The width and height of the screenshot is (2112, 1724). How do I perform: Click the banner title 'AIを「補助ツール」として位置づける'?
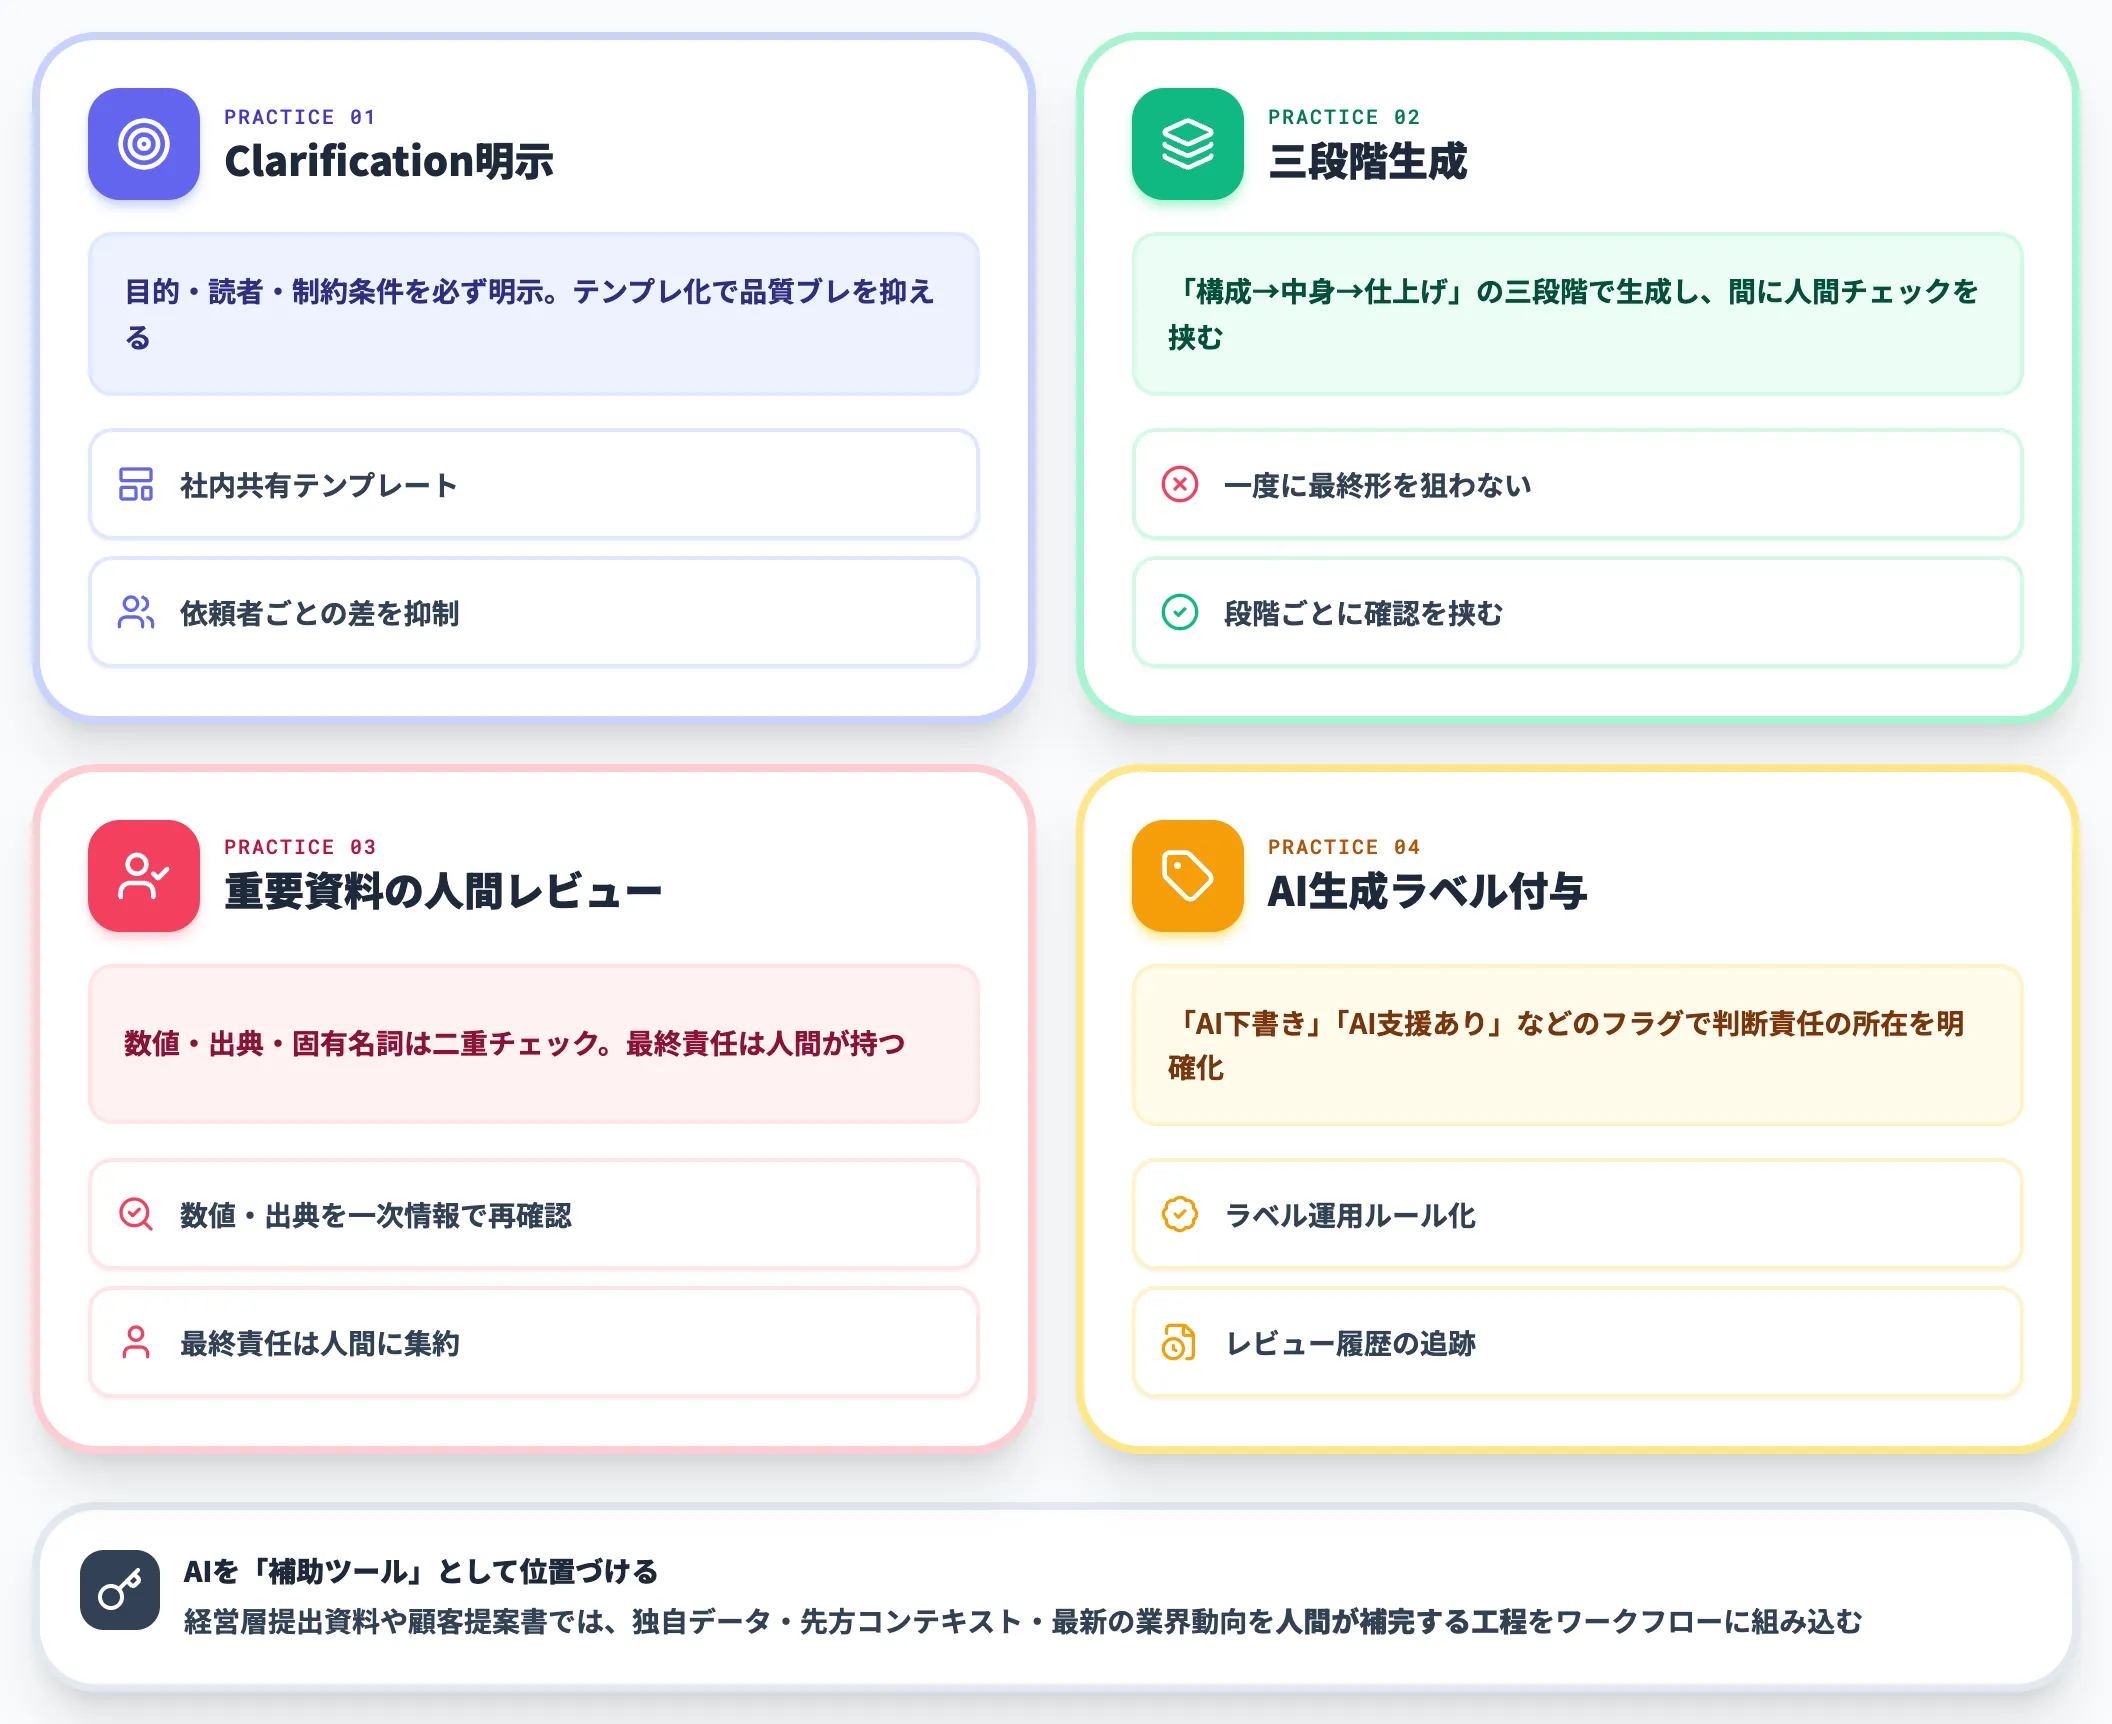click(421, 1571)
